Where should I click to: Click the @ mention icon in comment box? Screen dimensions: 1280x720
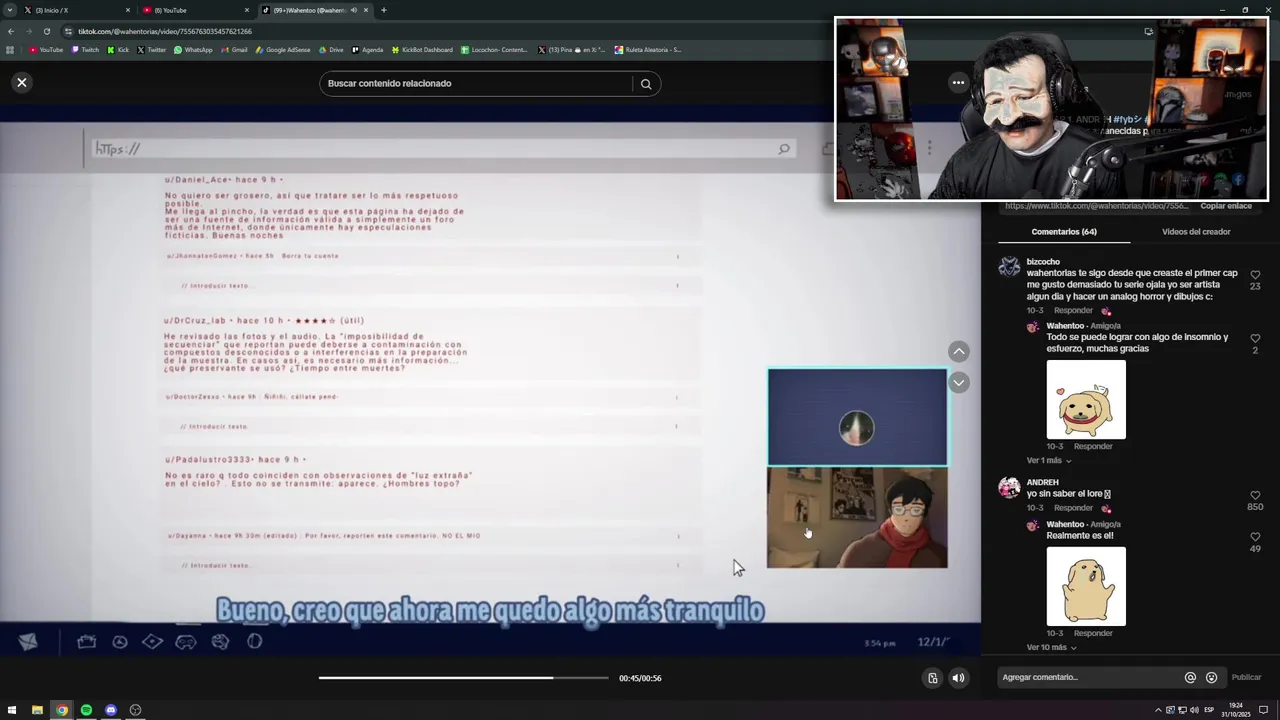point(1190,678)
